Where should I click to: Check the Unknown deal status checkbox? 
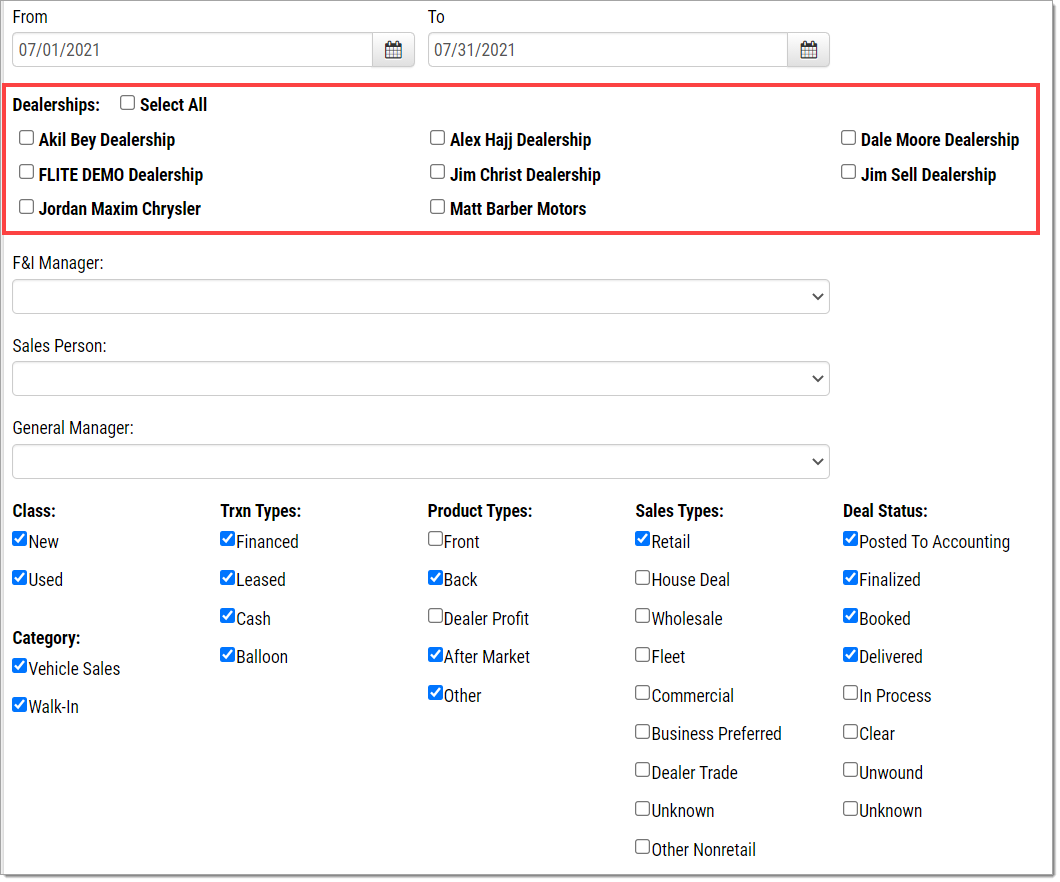(850, 809)
